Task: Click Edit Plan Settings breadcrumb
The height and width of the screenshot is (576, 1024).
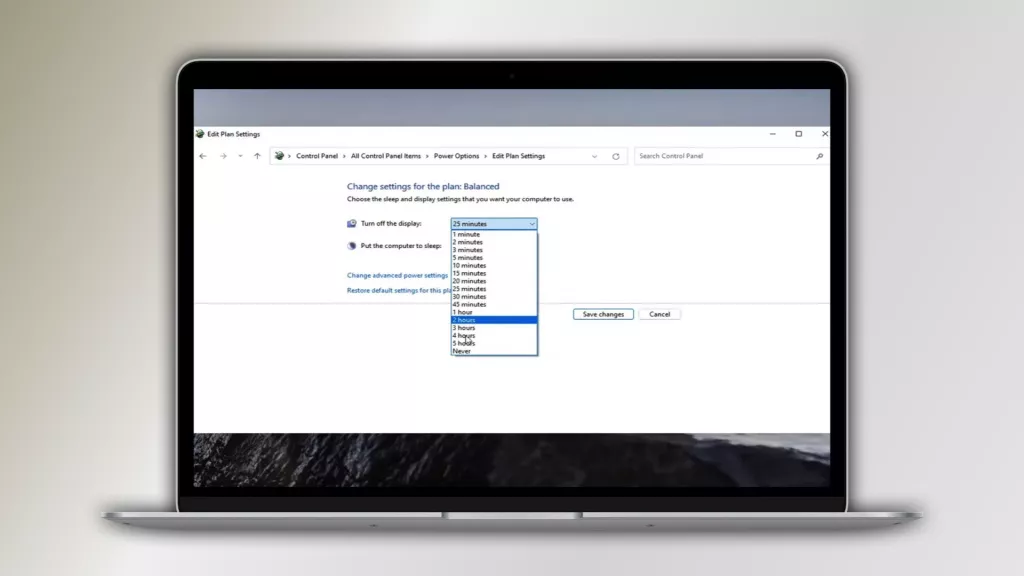Action: [x=519, y=156]
